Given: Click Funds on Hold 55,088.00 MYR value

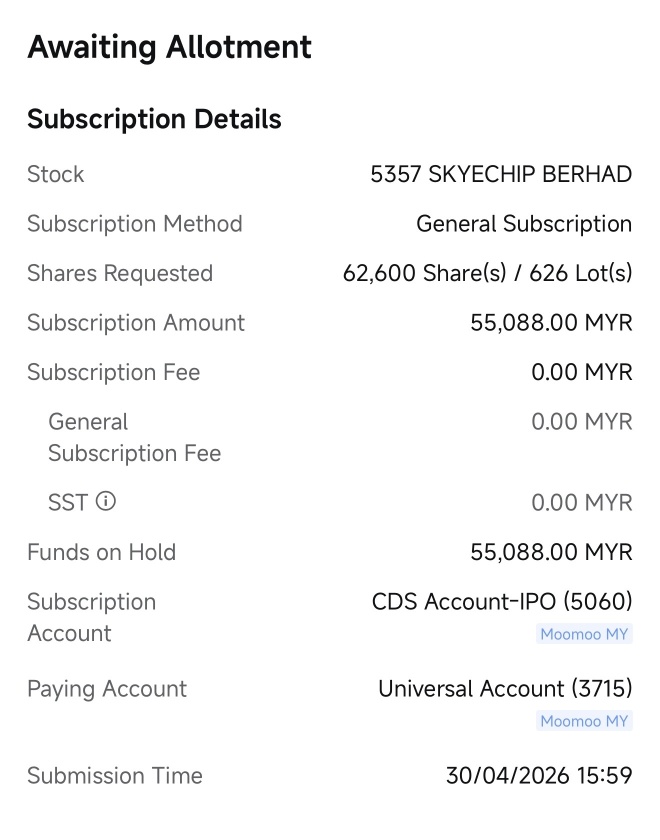Looking at the screenshot, I should click(551, 552).
